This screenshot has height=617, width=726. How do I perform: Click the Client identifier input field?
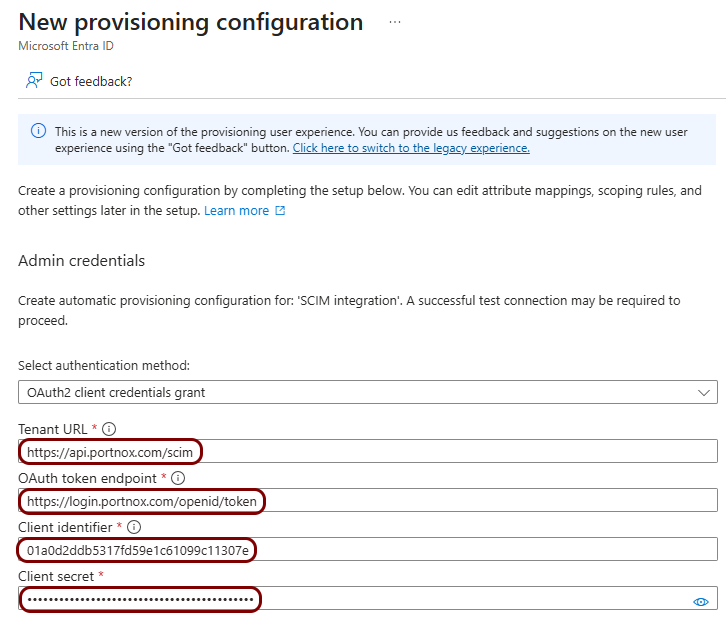click(368, 549)
